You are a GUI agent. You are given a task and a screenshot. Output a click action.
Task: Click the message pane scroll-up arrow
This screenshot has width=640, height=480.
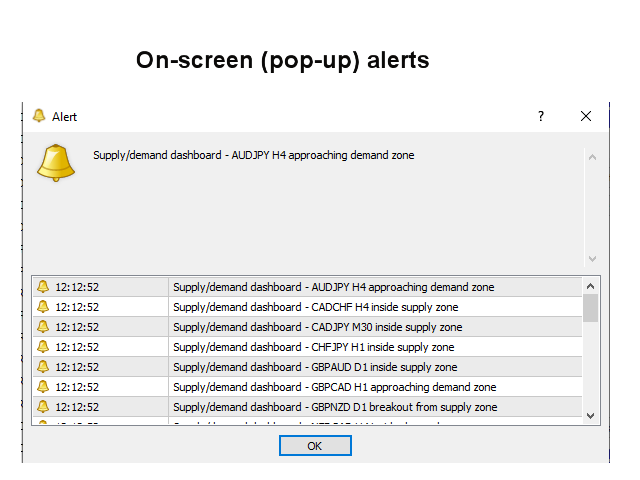coord(592,157)
